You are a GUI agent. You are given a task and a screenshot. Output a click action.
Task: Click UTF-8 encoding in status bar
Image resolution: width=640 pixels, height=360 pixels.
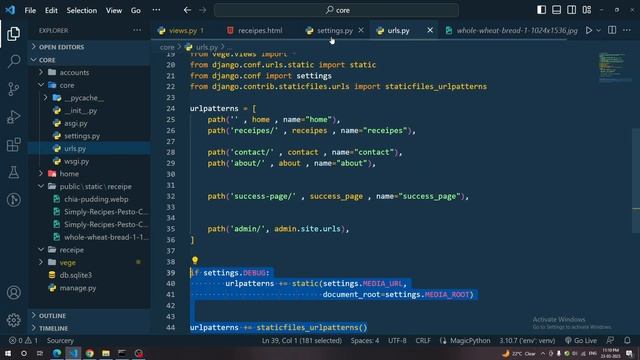pos(397,340)
